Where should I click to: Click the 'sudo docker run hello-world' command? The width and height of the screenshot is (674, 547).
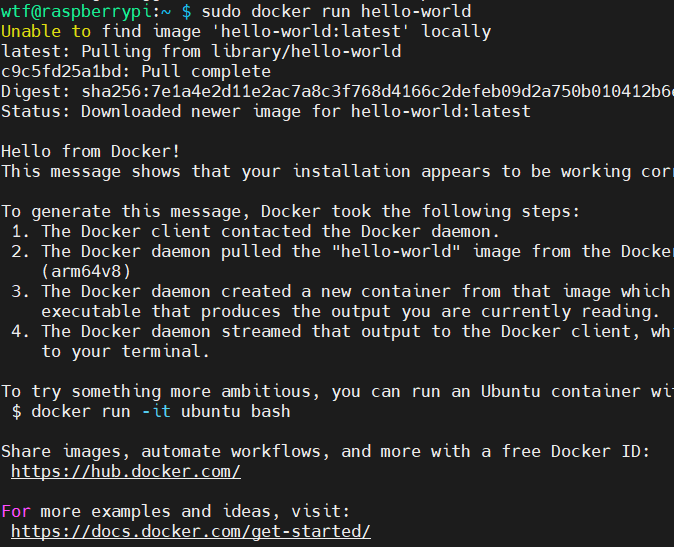coord(336,11)
